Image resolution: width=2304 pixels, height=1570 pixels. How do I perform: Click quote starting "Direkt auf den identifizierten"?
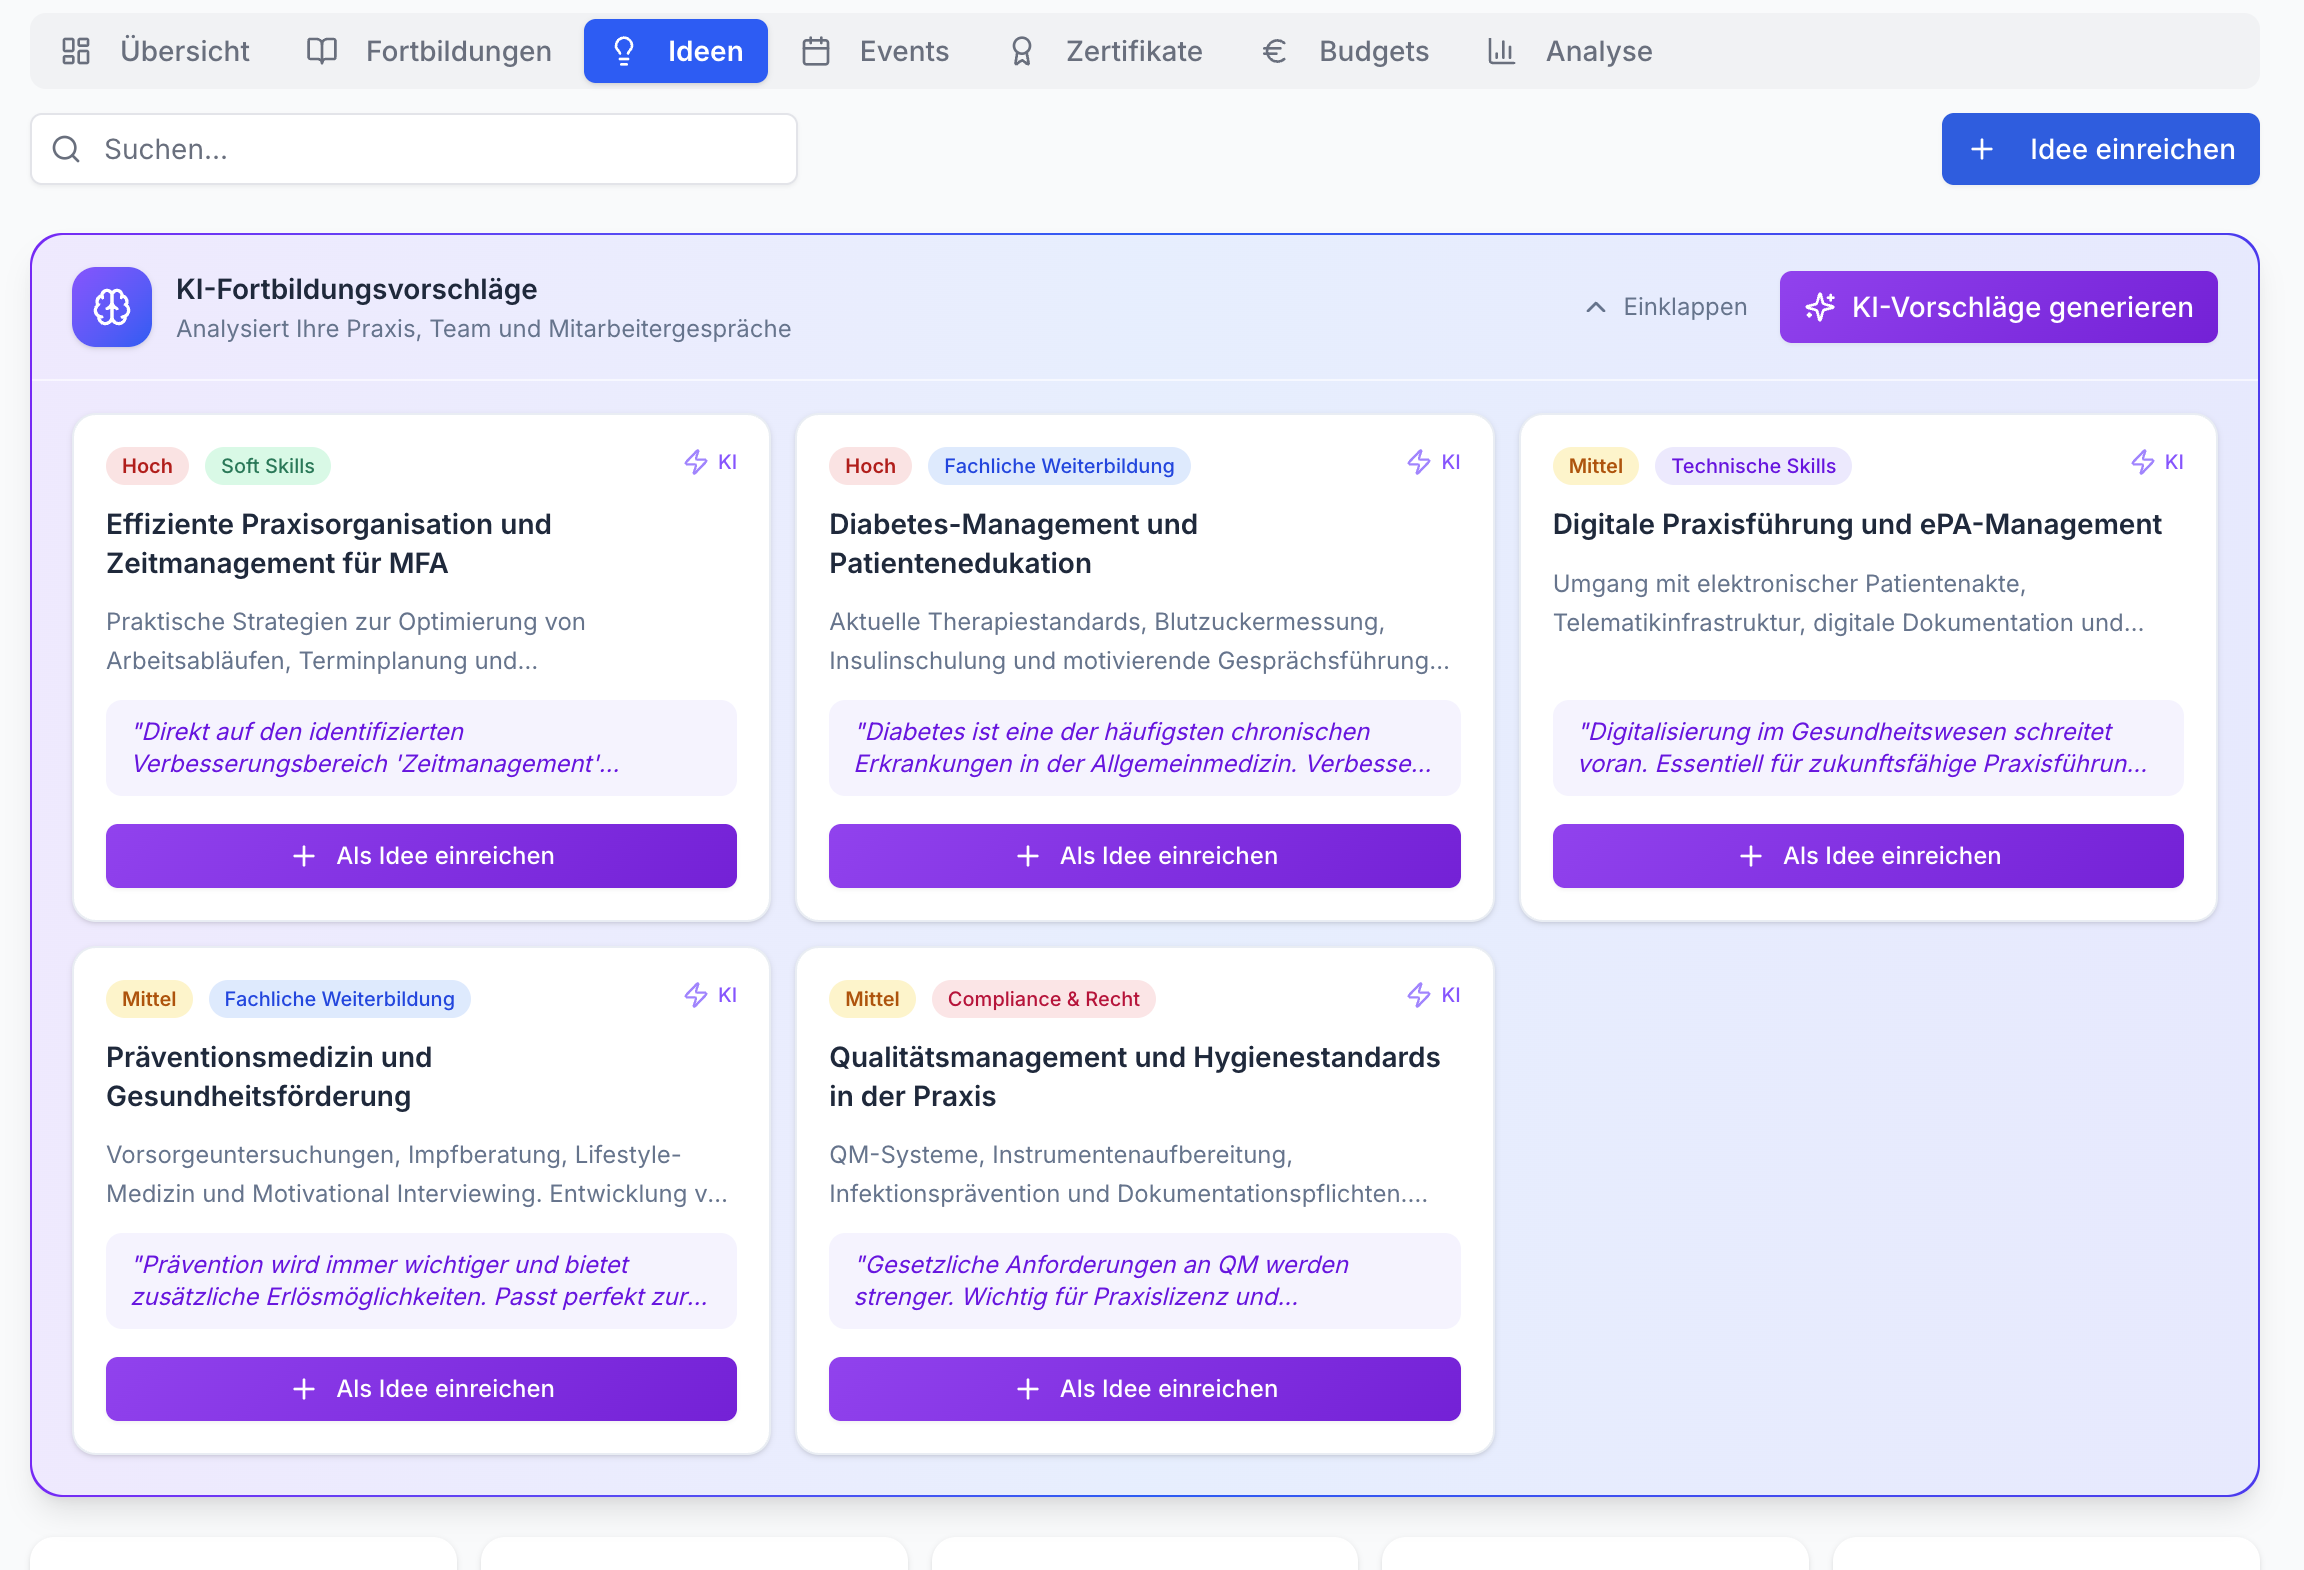click(x=421, y=748)
